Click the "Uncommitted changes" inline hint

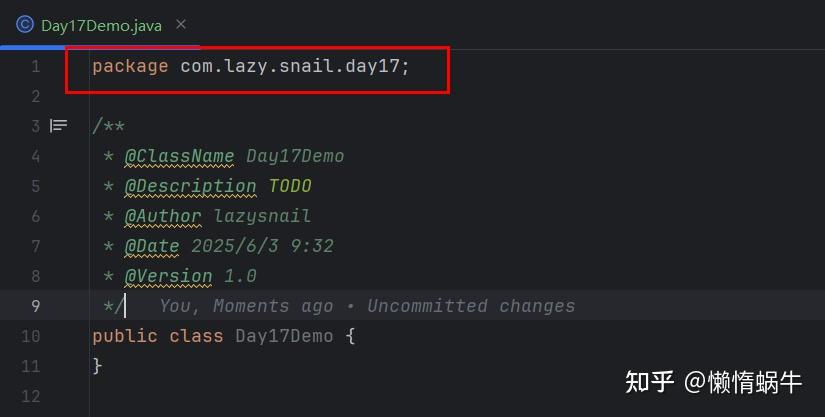click(x=471, y=306)
